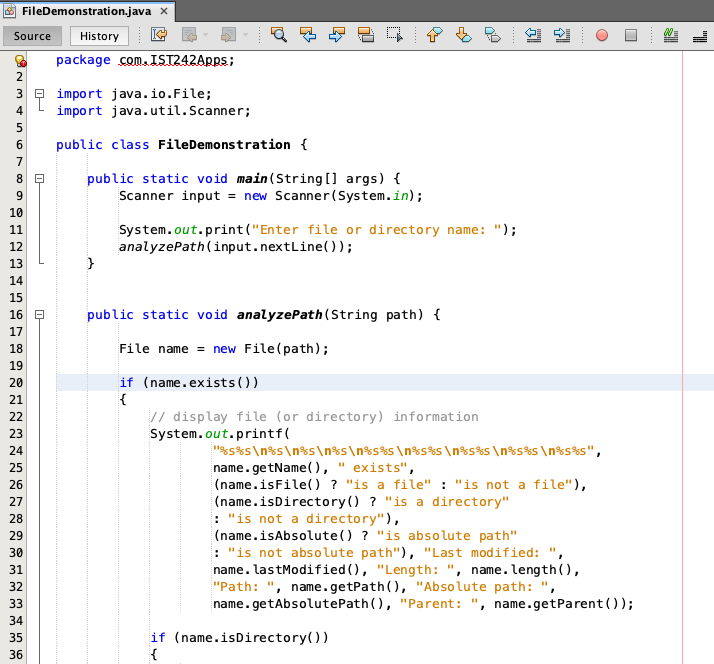Collapse the analyzePath method fold at line 16

coord(40,315)
